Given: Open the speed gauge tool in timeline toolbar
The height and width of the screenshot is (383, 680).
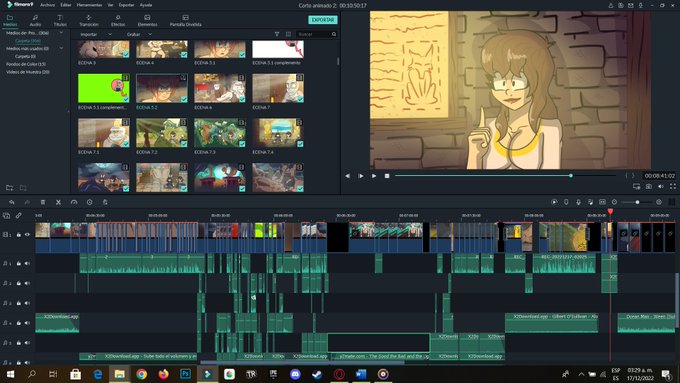Looking at the screenshot, I should click(74, 202).
